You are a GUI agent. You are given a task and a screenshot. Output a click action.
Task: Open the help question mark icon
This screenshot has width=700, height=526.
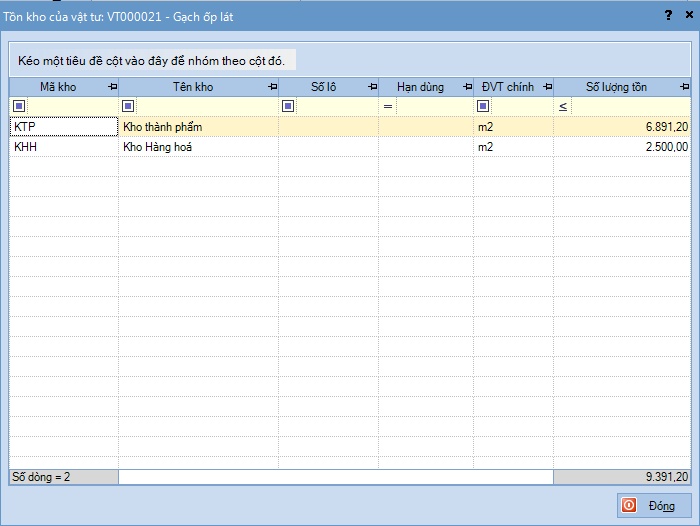point(668,15)
